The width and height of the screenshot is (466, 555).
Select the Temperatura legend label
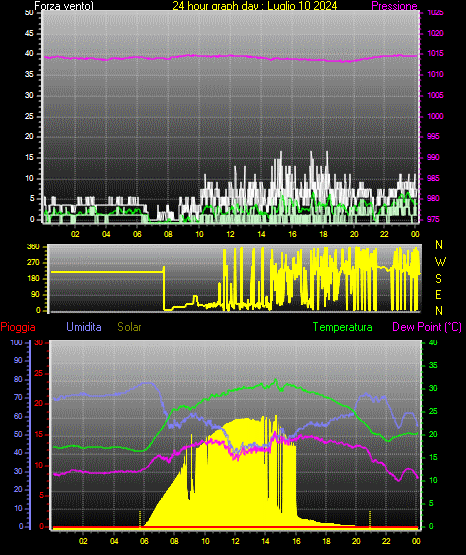tap(343, 327)
